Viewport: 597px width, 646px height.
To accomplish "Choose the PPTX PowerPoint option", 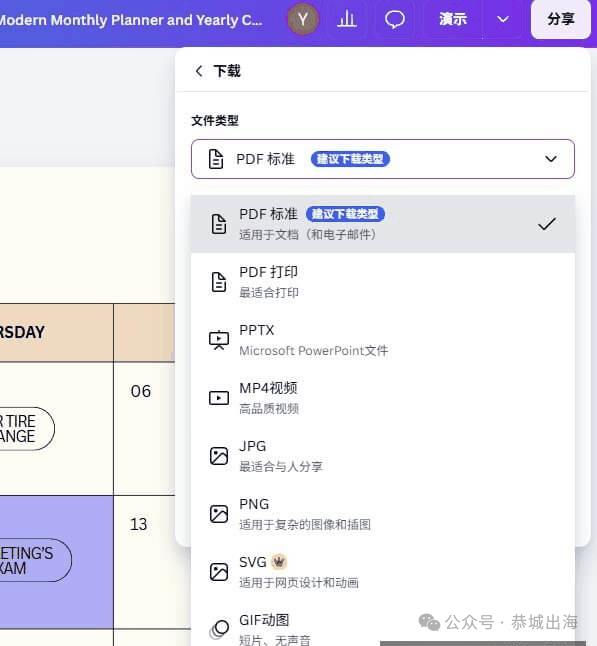I will (383, 340).
